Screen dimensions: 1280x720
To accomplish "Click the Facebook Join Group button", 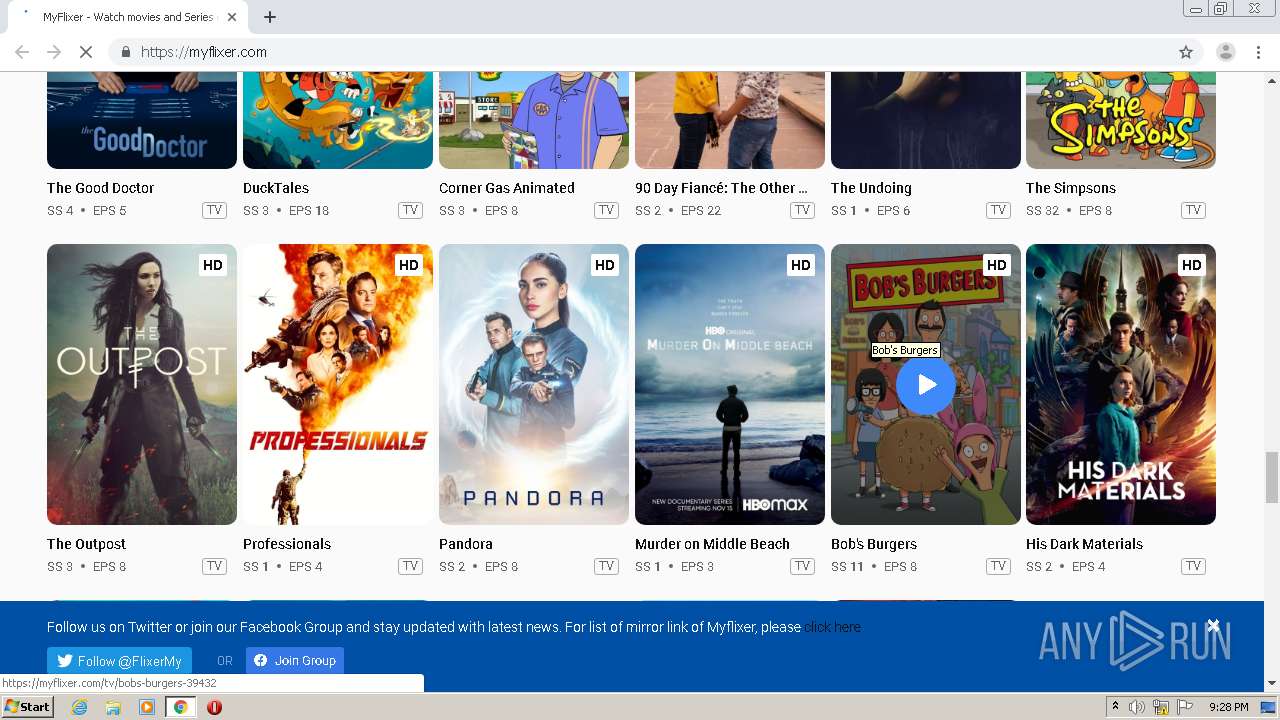I will click(295, 661).
